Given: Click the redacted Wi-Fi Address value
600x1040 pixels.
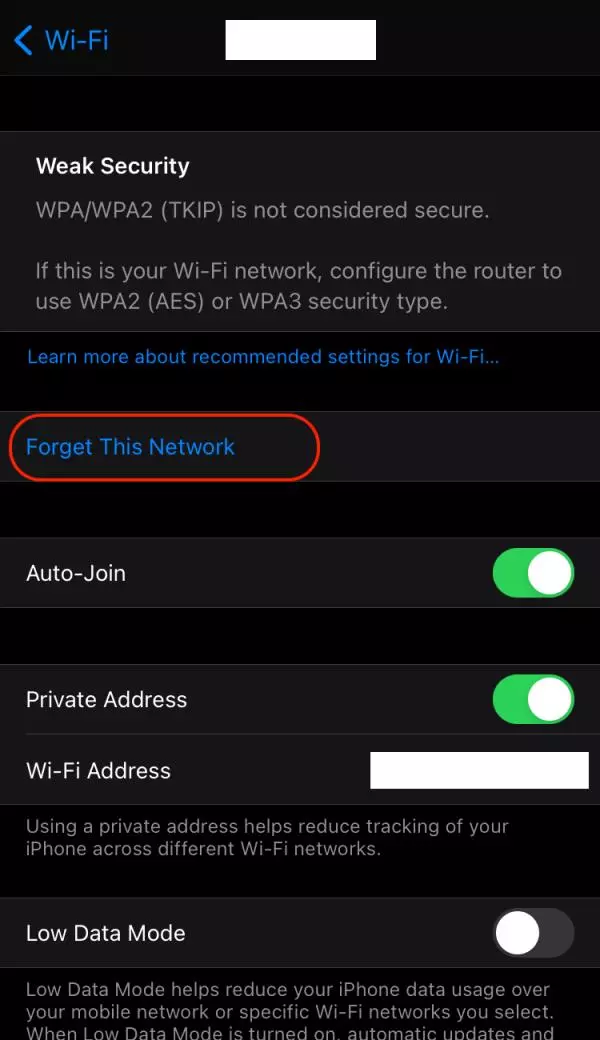Looking at the screenshot, I should (x=479, y=771).
